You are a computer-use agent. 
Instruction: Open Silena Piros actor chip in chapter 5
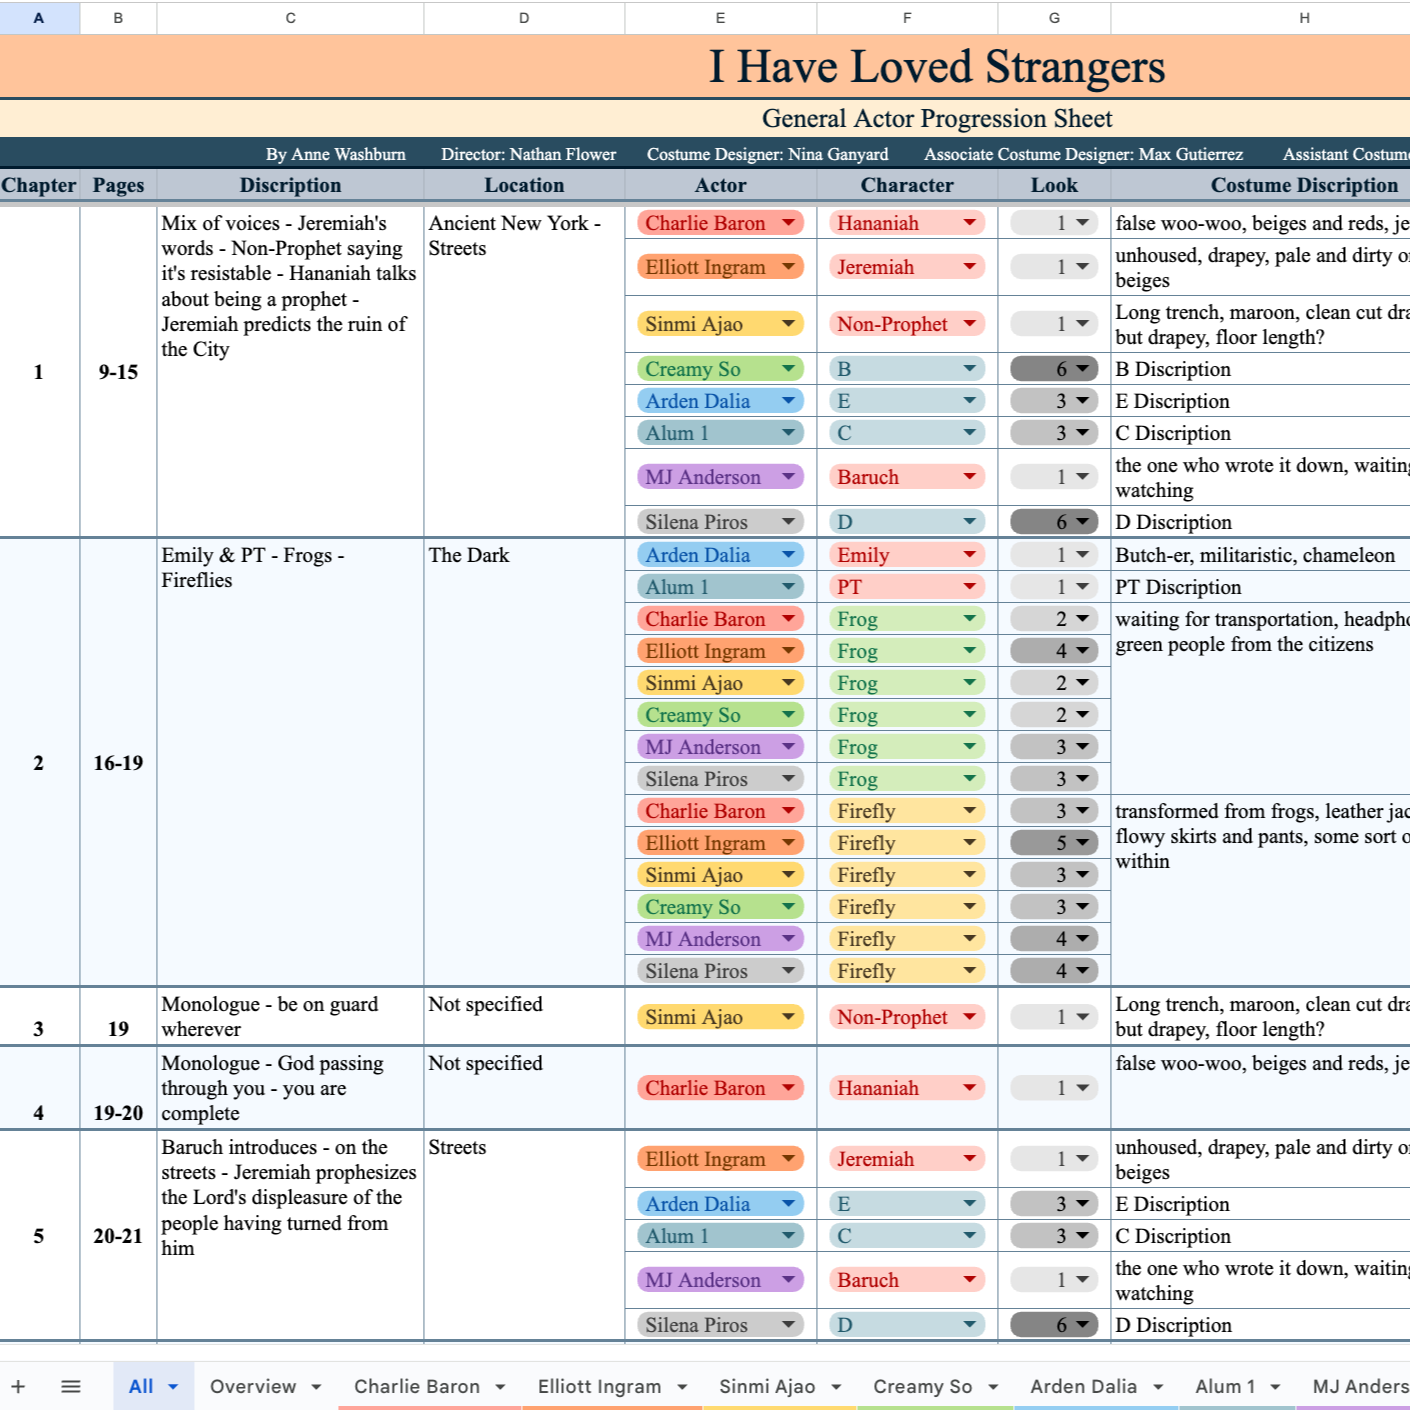coord(720,1325)
